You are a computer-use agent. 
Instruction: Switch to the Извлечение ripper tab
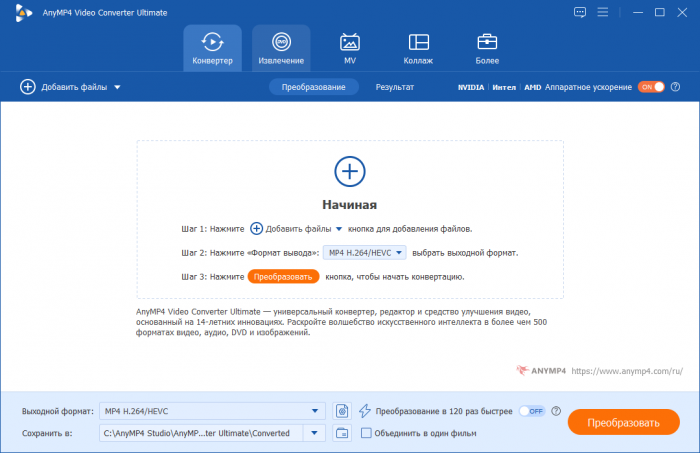click(x=281, y=48)
